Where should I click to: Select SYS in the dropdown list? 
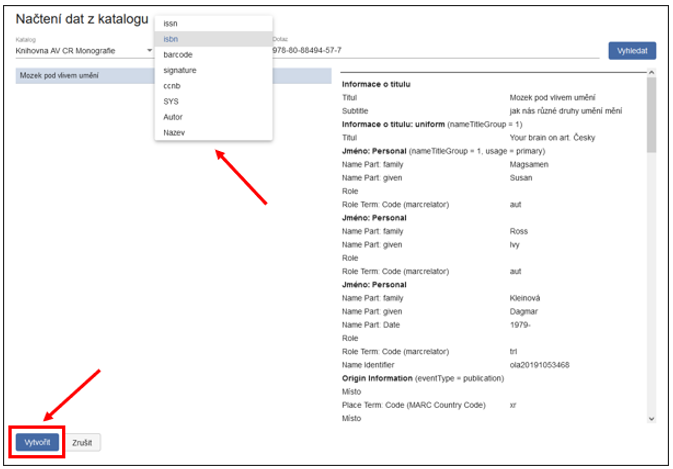(171, 101)
